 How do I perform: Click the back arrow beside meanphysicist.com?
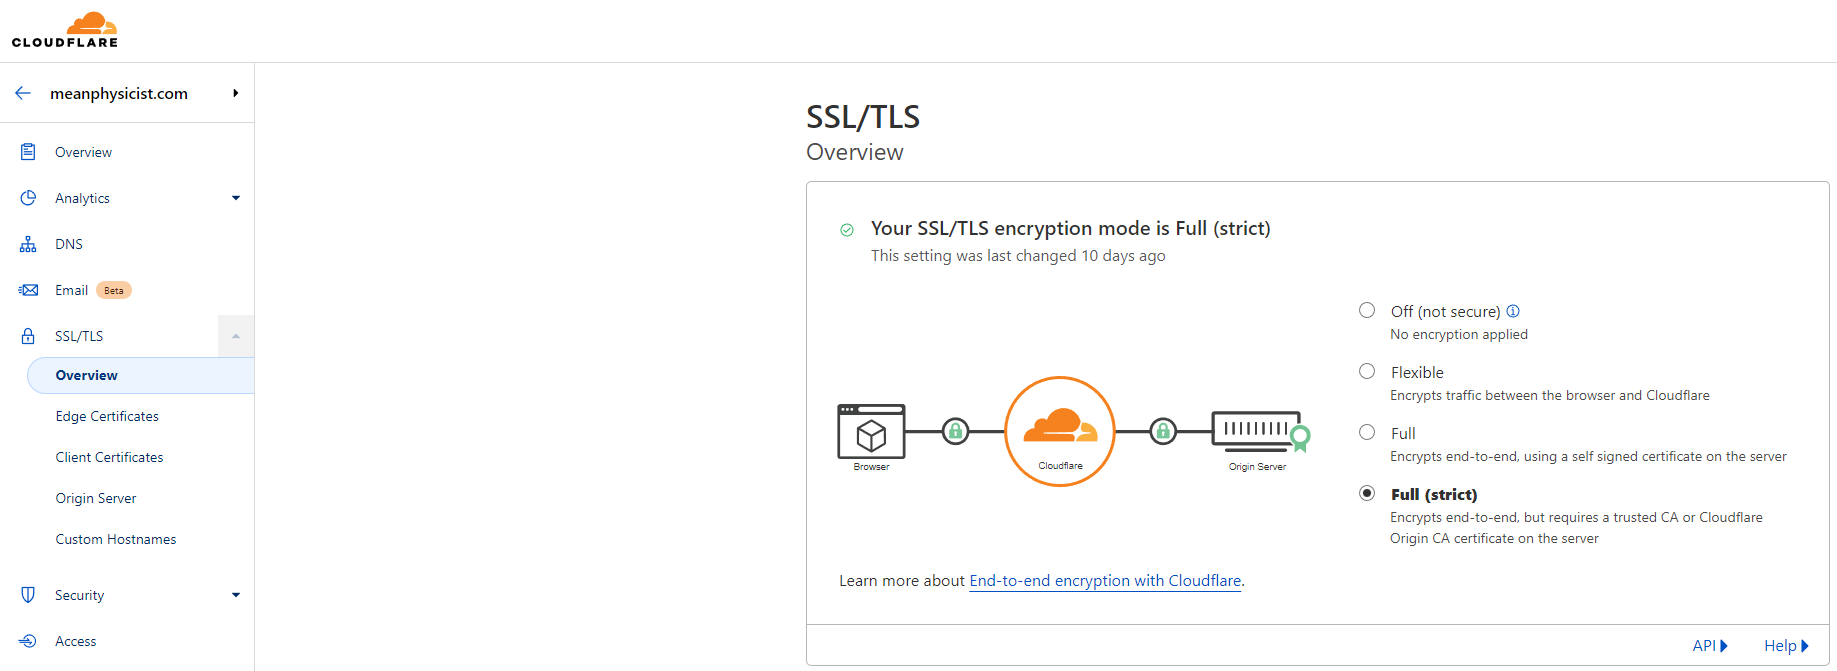click(x=23, y=93)
